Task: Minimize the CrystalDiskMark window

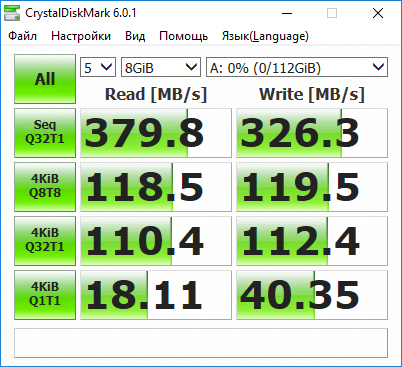Action: click(x=287, y=13)
